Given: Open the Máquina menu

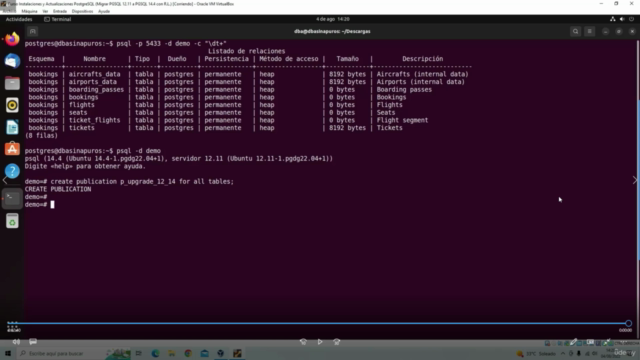Looking at the screenshot, I should point(29,11).
